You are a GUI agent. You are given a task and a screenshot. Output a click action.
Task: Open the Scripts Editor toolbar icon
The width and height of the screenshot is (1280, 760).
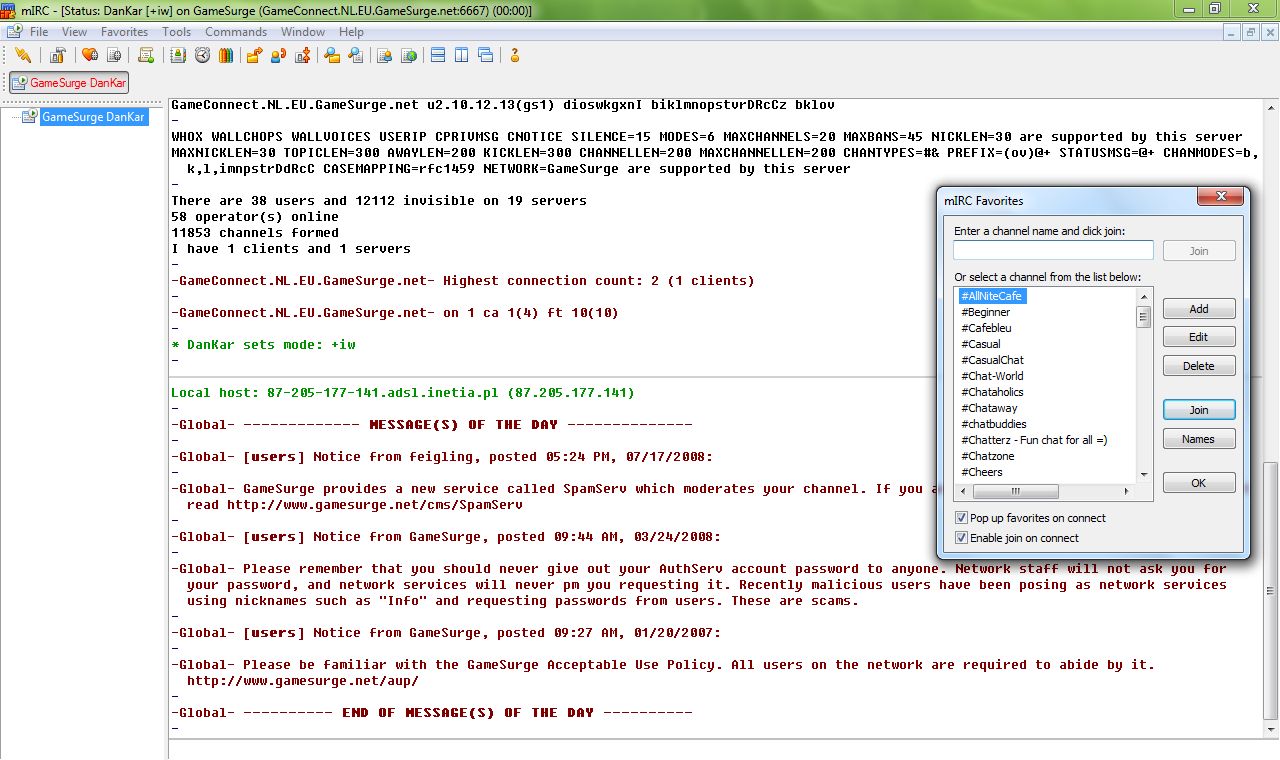pyautogui.click(x=146, y=55)
